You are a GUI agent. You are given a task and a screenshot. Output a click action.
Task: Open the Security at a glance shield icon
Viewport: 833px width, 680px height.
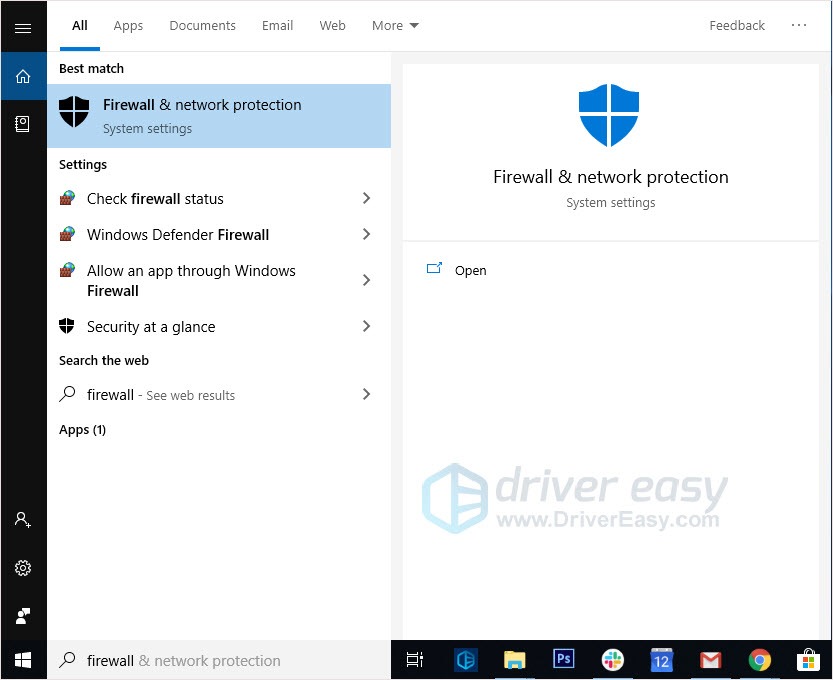66,326
